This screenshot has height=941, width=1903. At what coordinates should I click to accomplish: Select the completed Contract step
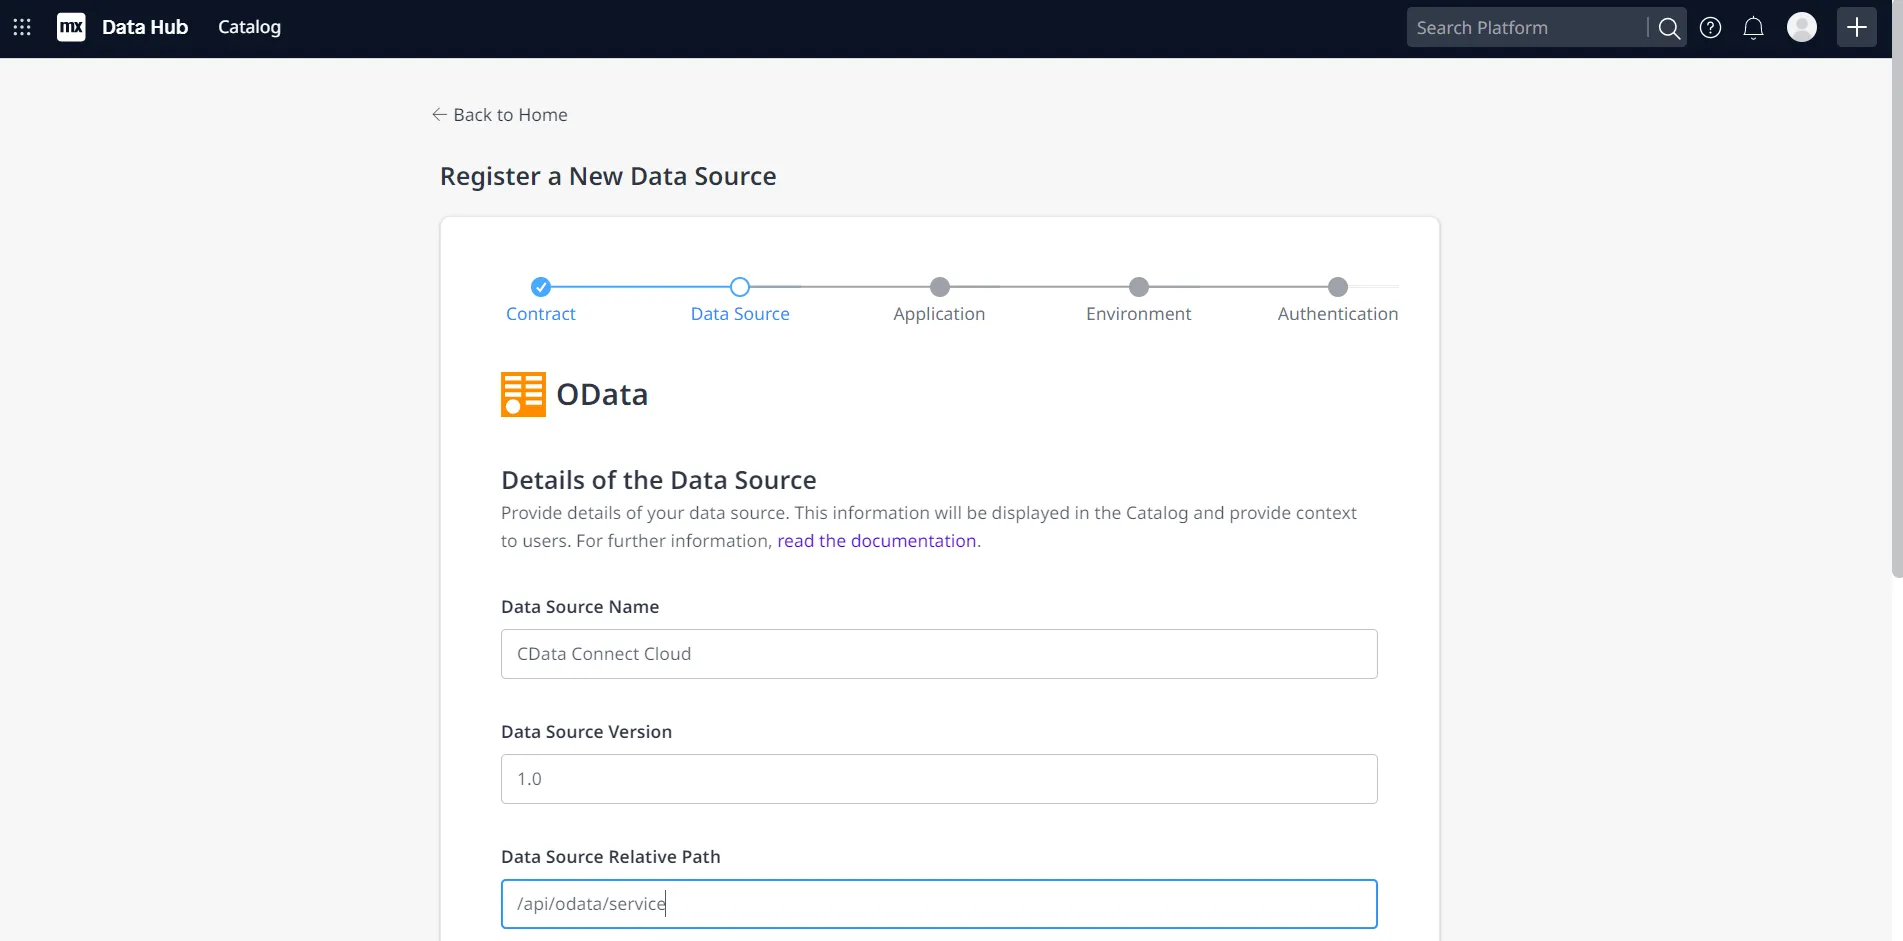541,287
